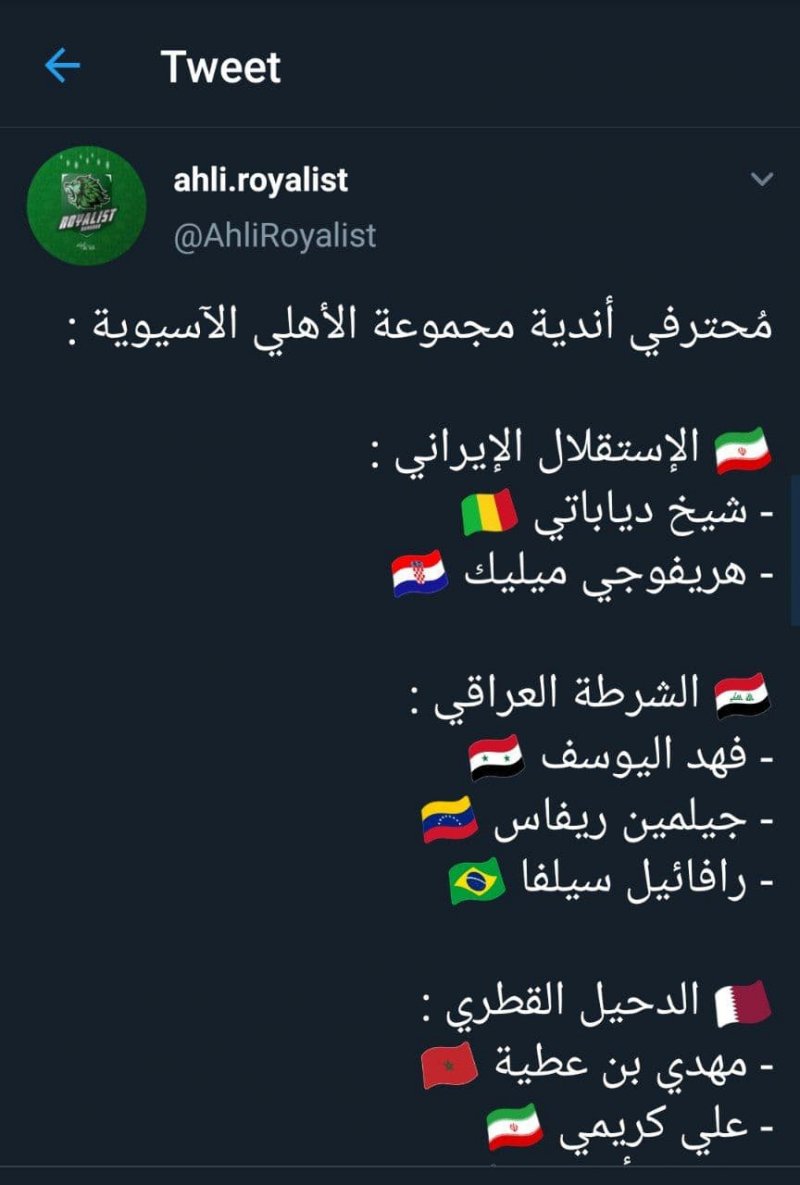Open the ahli.royalist display name

(261, 180)
